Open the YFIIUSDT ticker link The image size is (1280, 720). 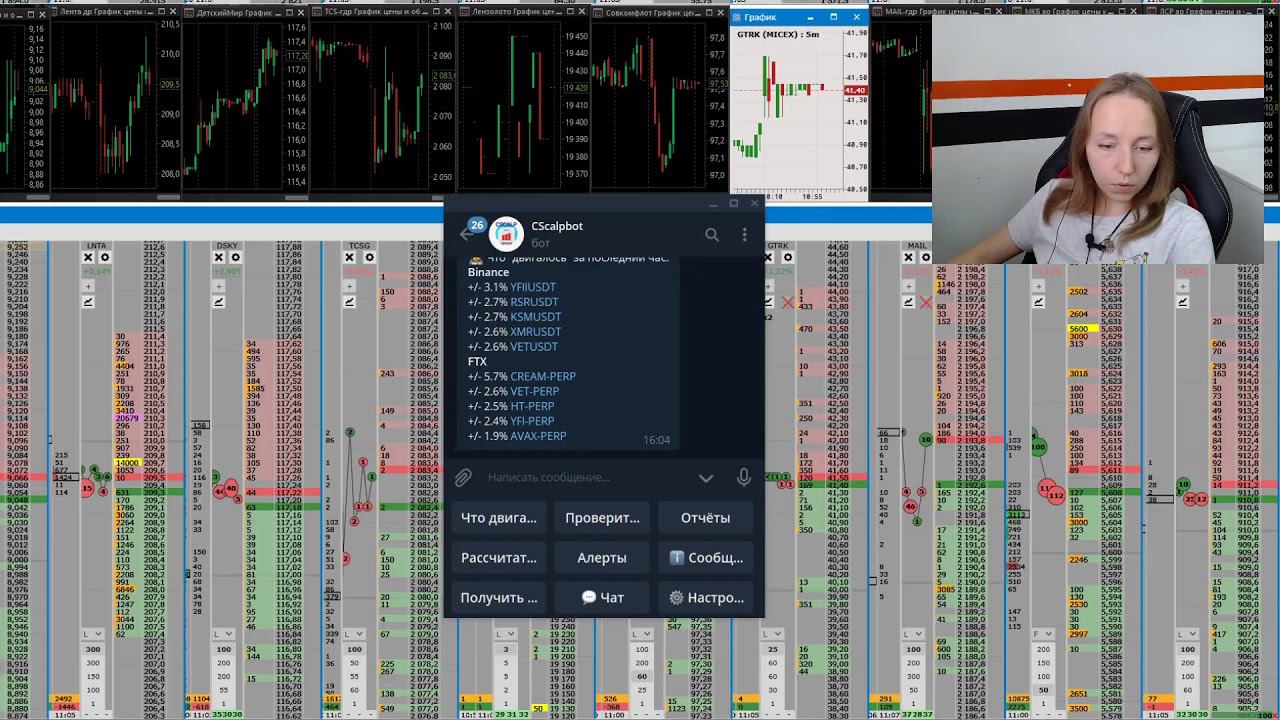tap(533, 287)
